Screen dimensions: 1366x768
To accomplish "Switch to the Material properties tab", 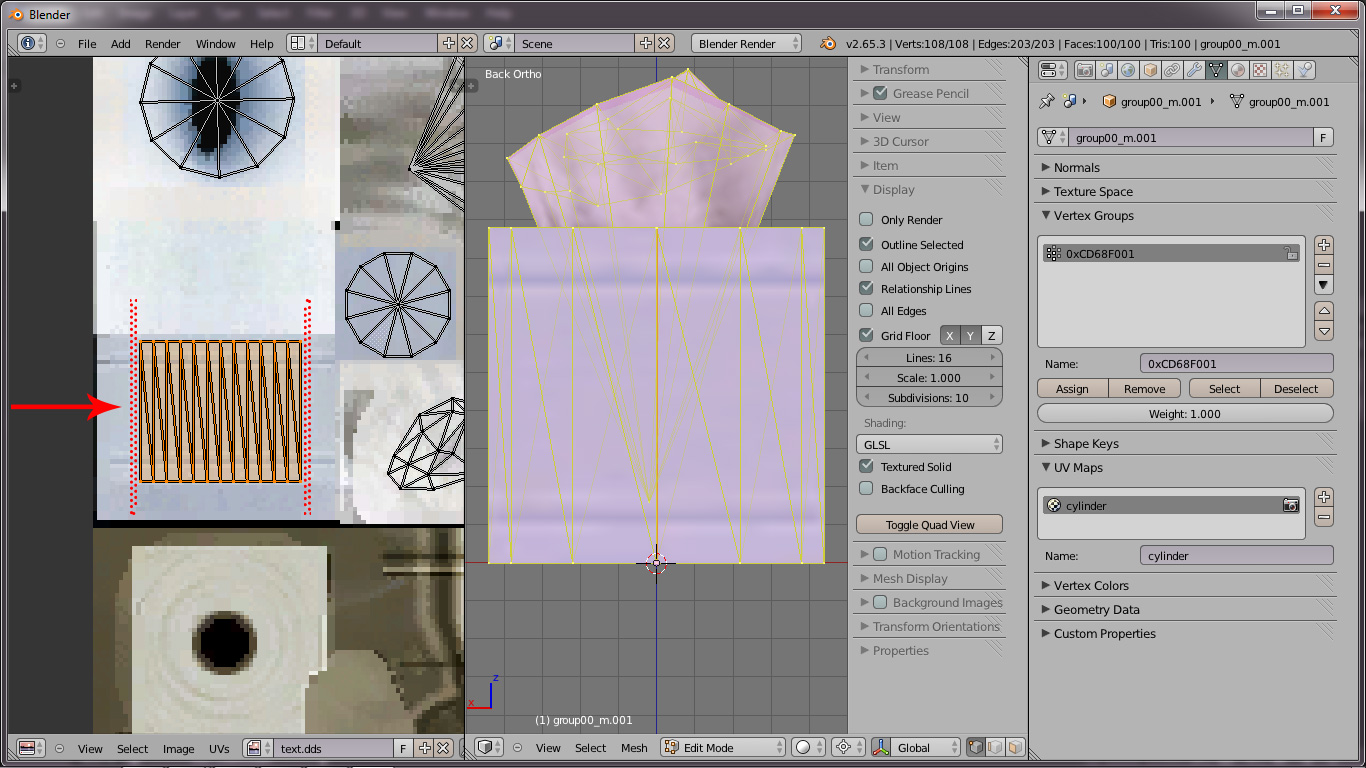I will pyautogui.click(x=1238, y=70).
